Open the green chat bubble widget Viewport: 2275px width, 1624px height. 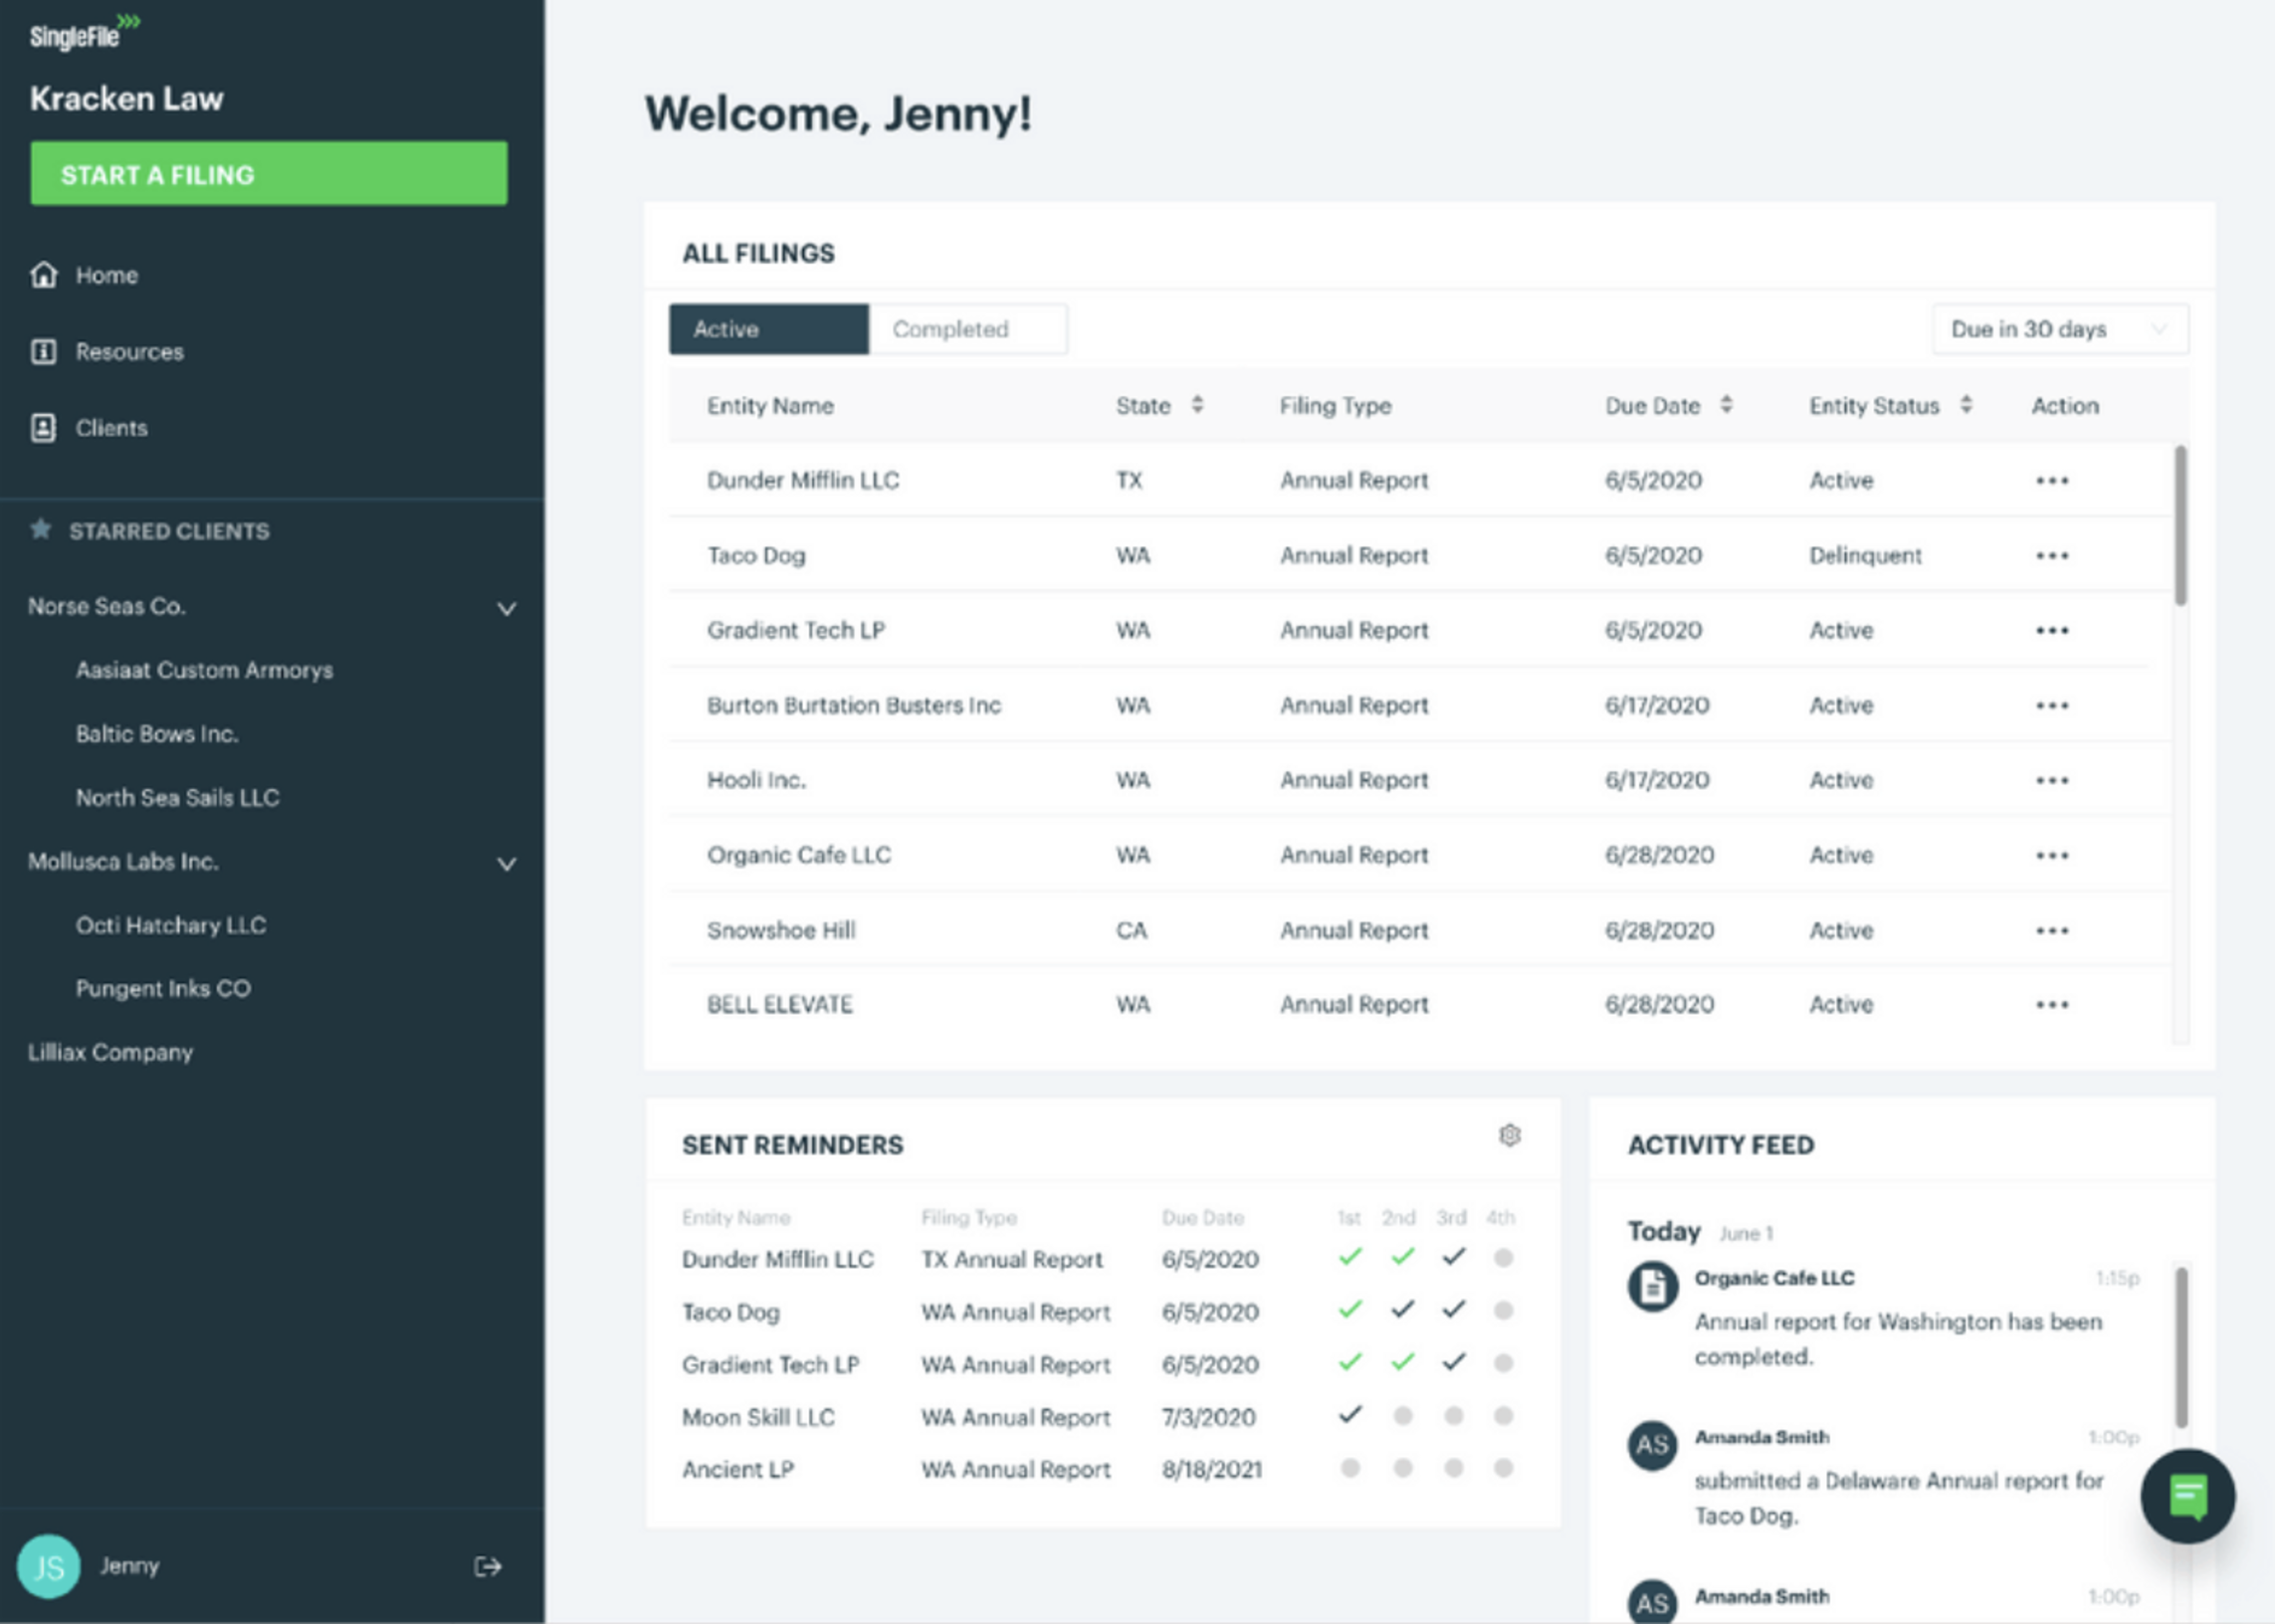[x=2187, y=1496]
